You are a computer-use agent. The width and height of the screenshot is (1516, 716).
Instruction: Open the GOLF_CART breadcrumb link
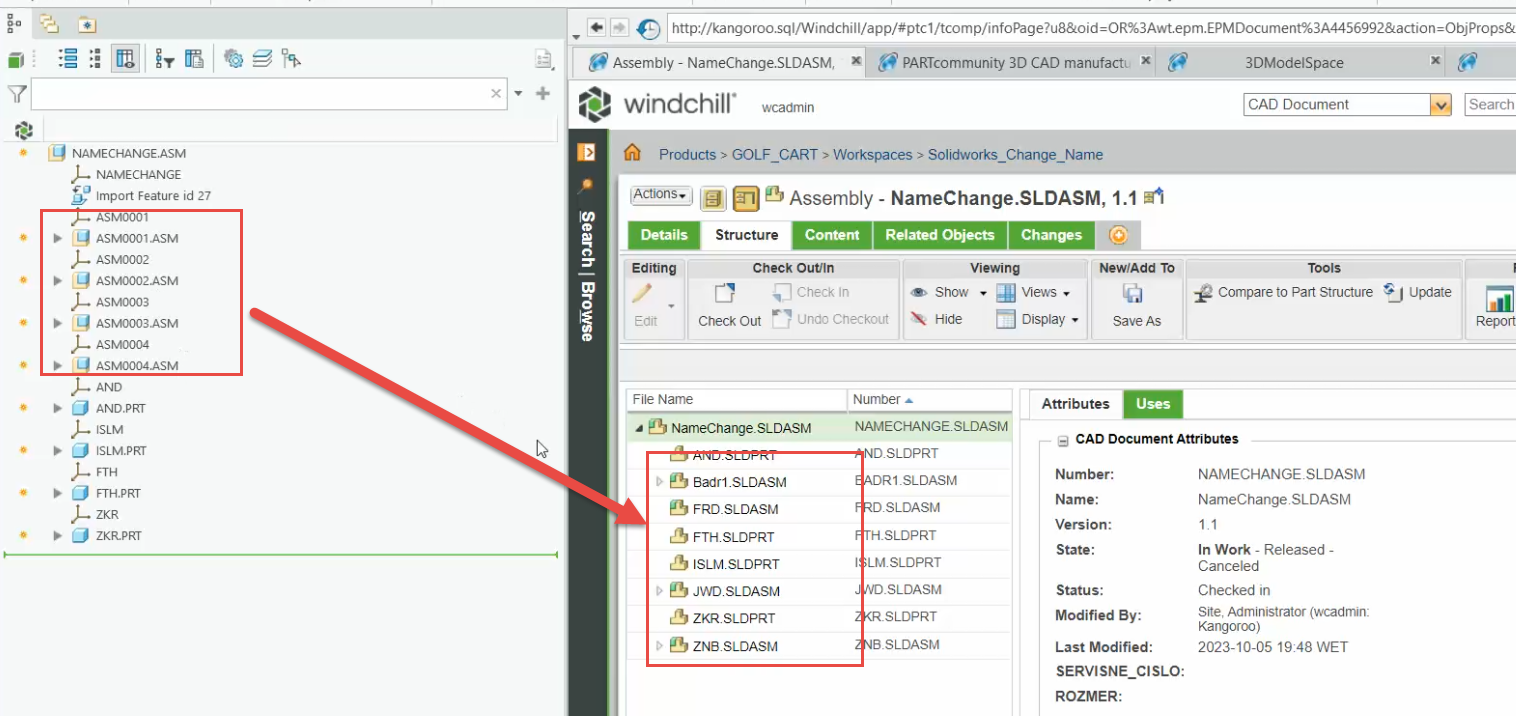[x=774, y=155]
